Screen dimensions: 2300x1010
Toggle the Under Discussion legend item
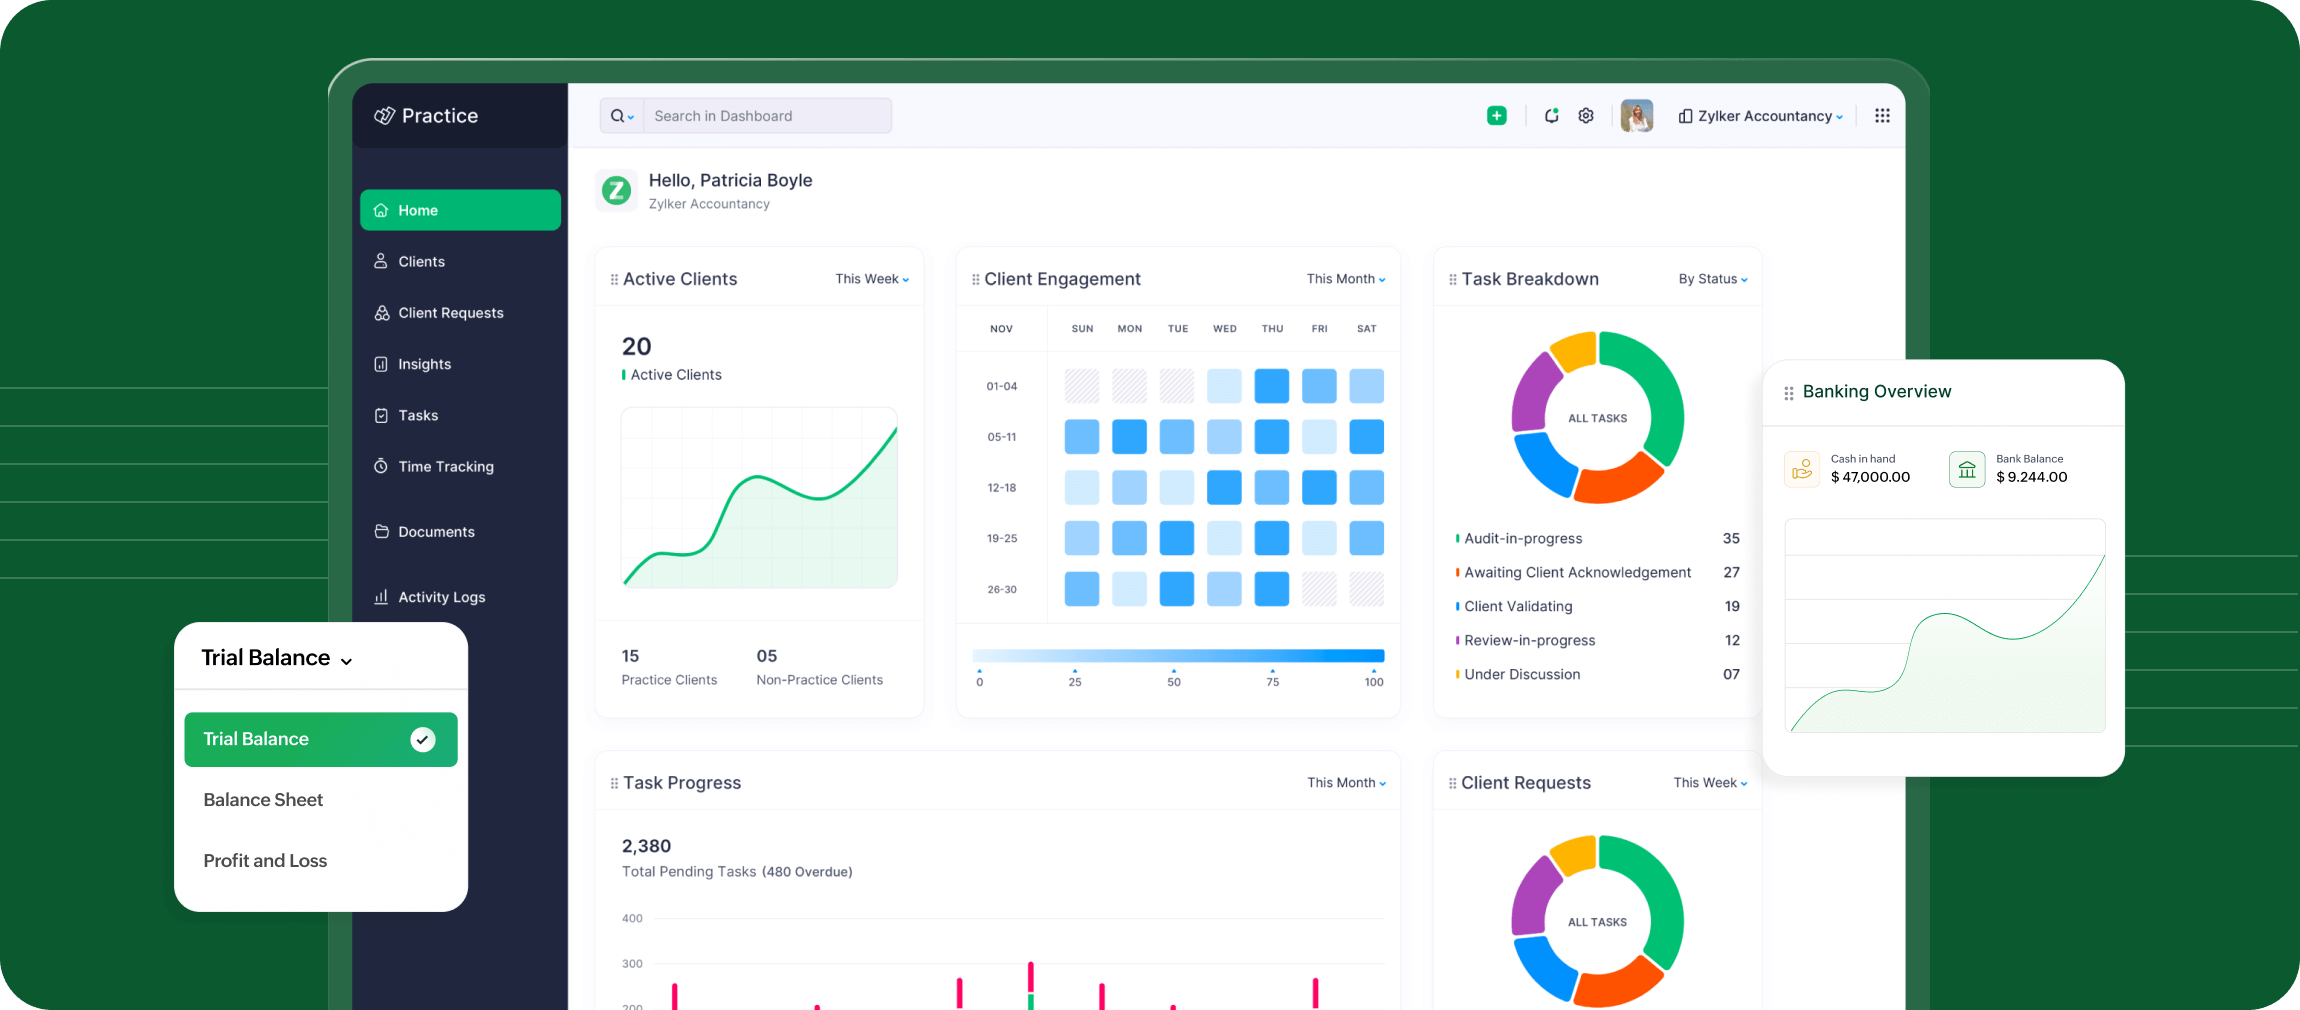point(1517,674)
